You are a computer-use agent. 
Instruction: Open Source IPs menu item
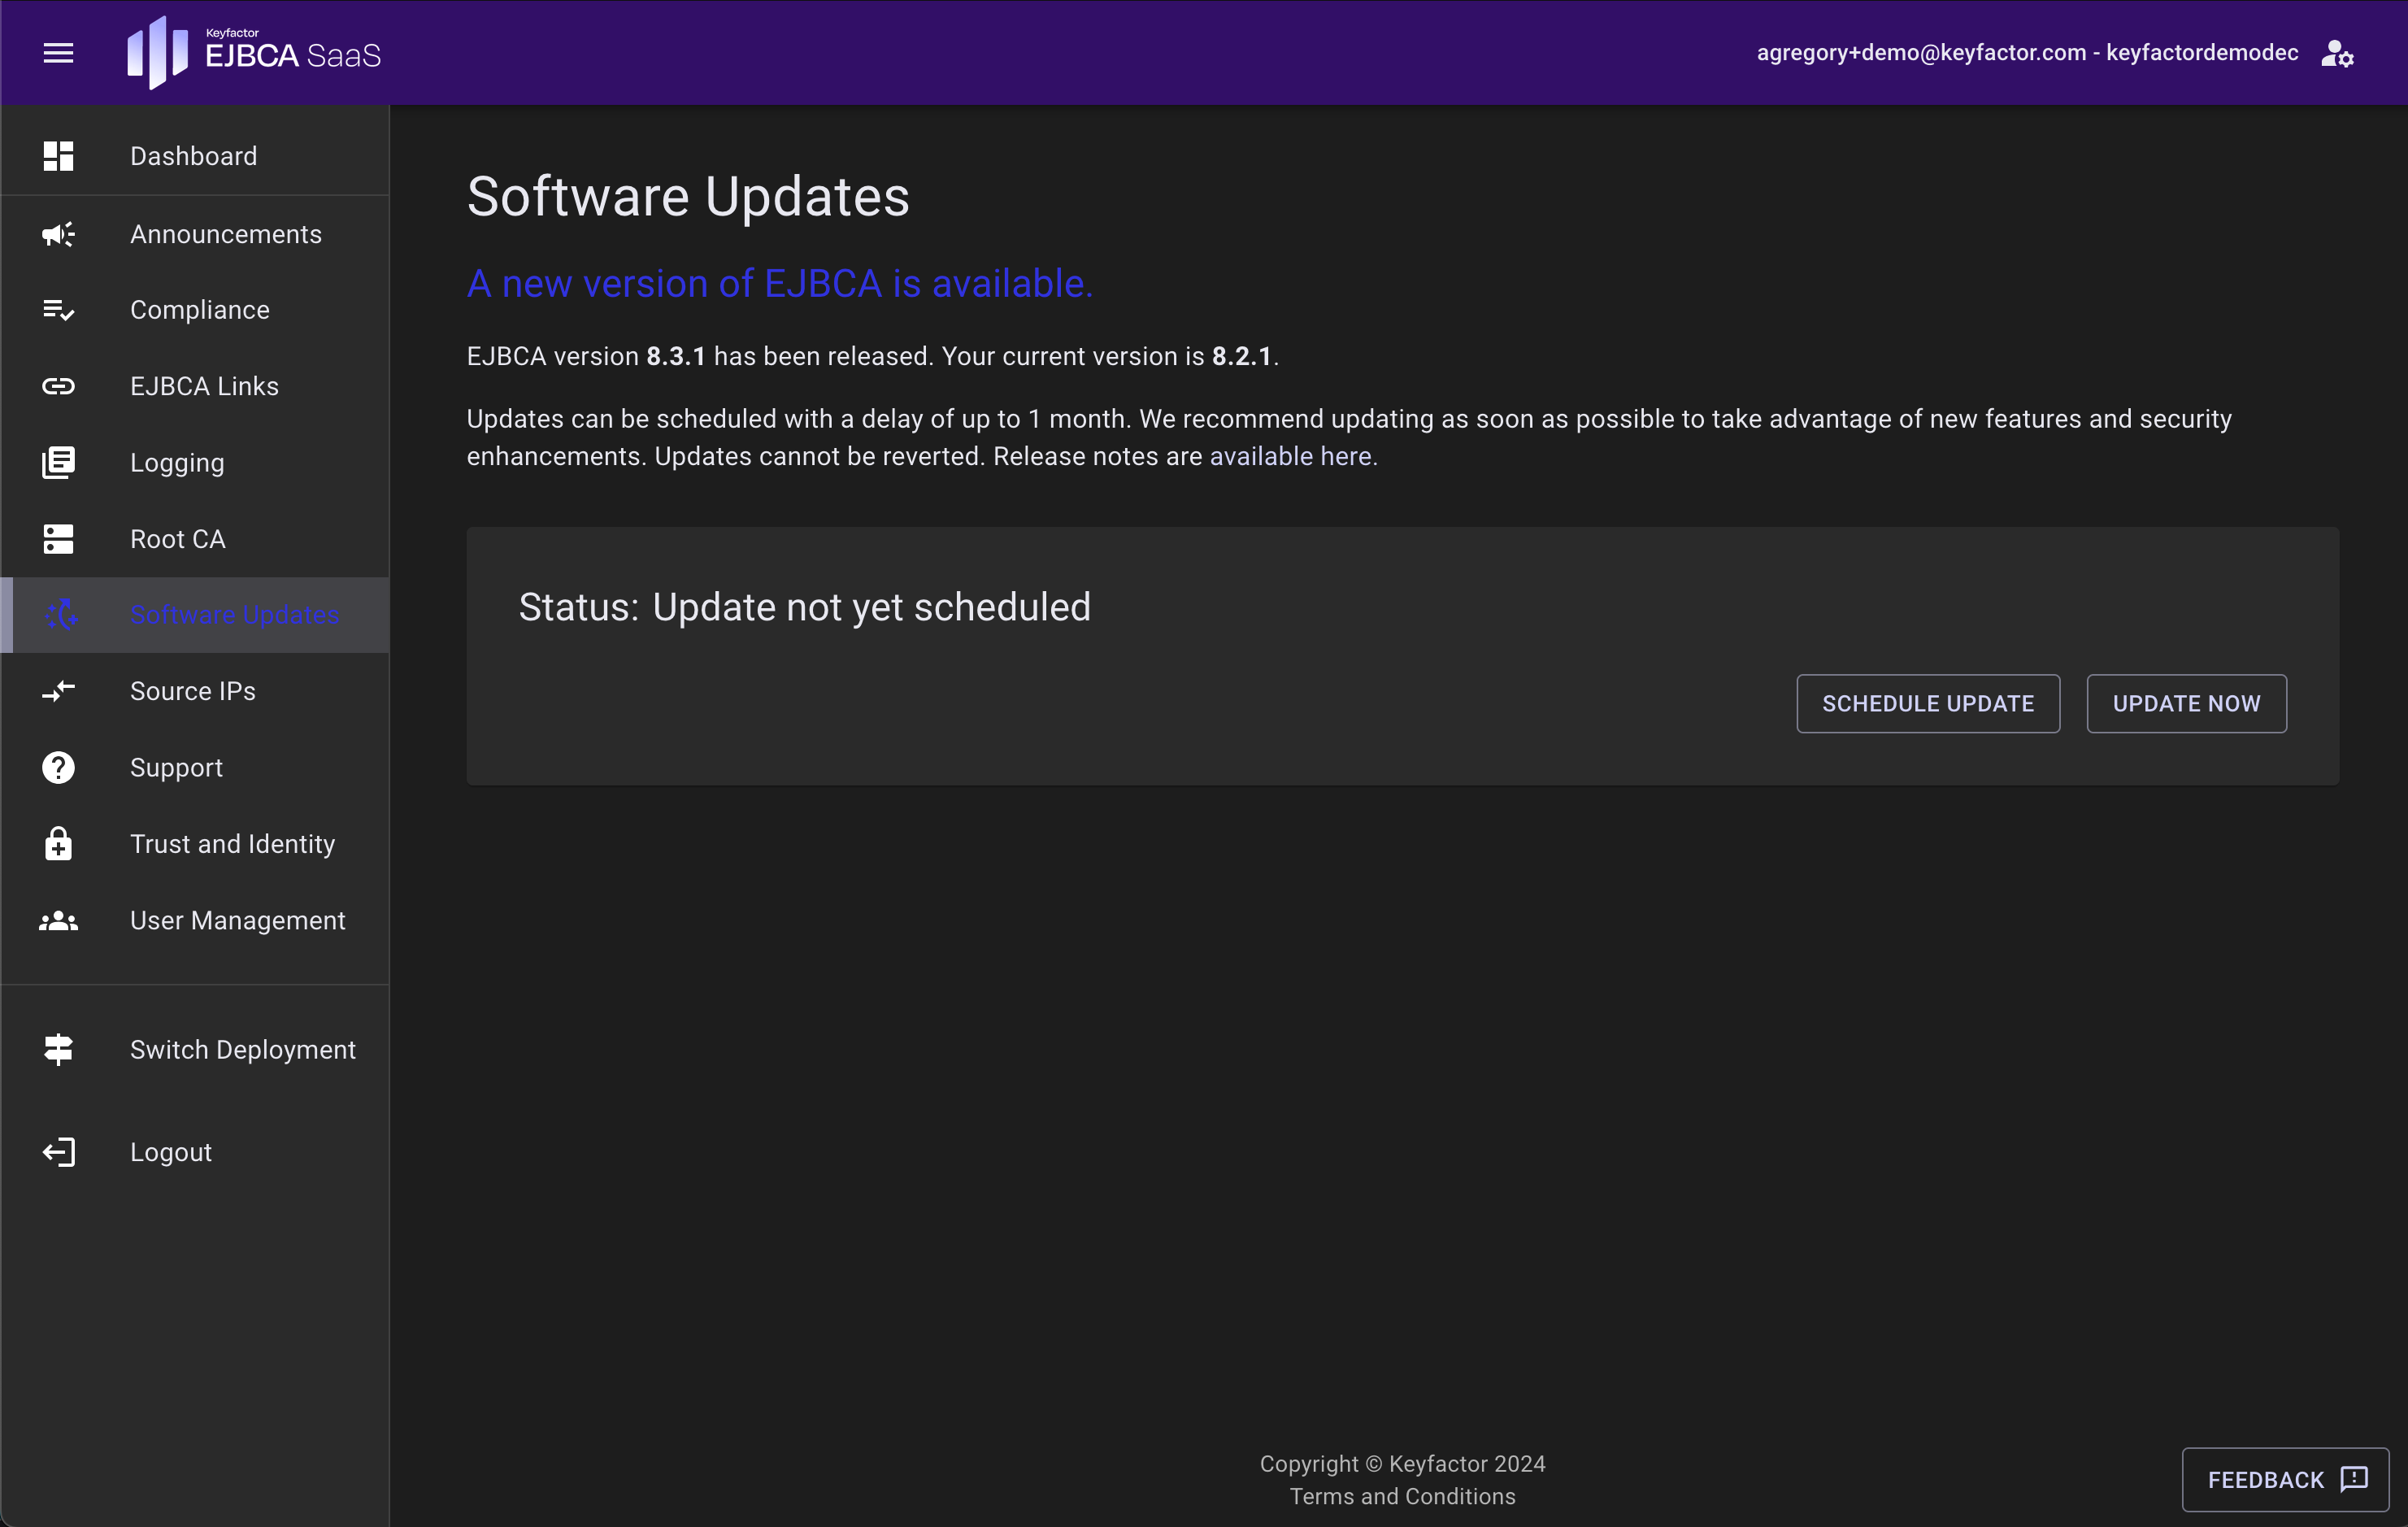[192, 691]
